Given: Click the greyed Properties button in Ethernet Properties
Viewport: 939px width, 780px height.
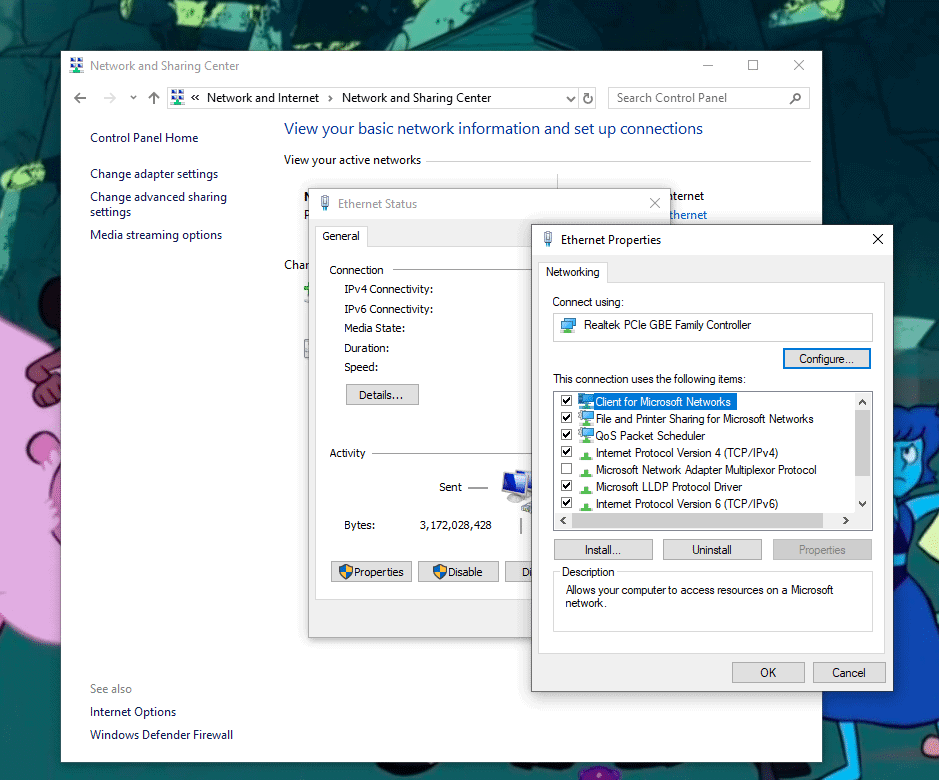Looking at the screenshot, I should (822, 549).
